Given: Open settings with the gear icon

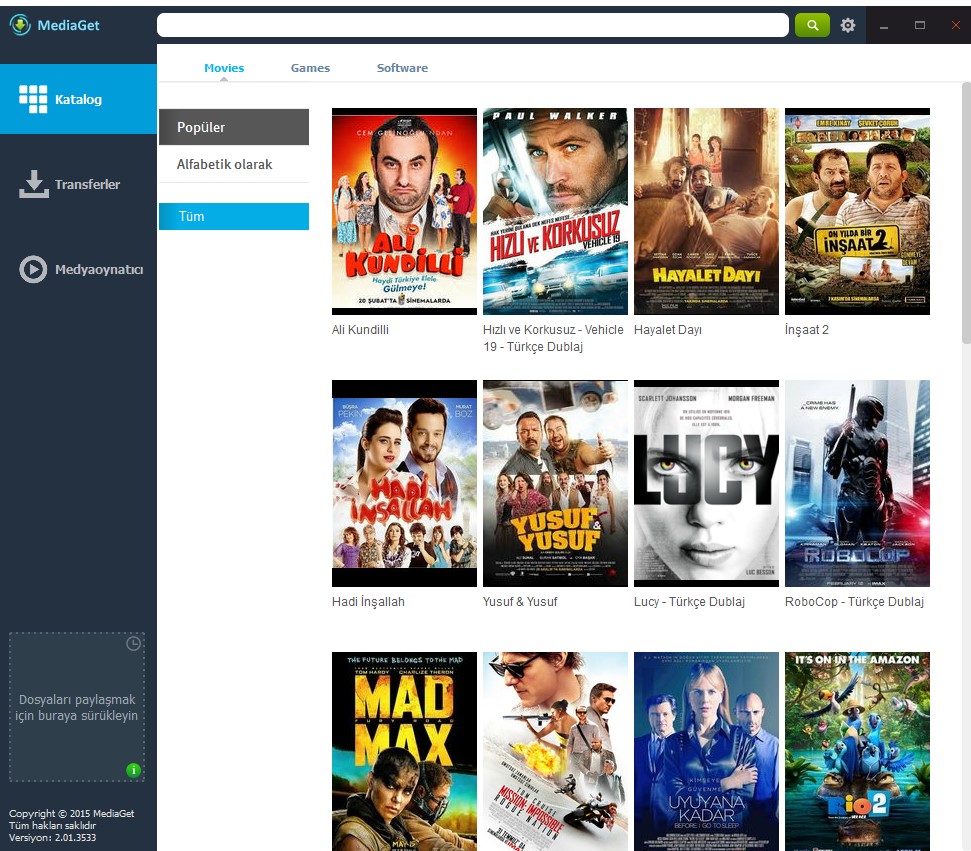Looking at the screenshot, I should (x=847, y=25).
